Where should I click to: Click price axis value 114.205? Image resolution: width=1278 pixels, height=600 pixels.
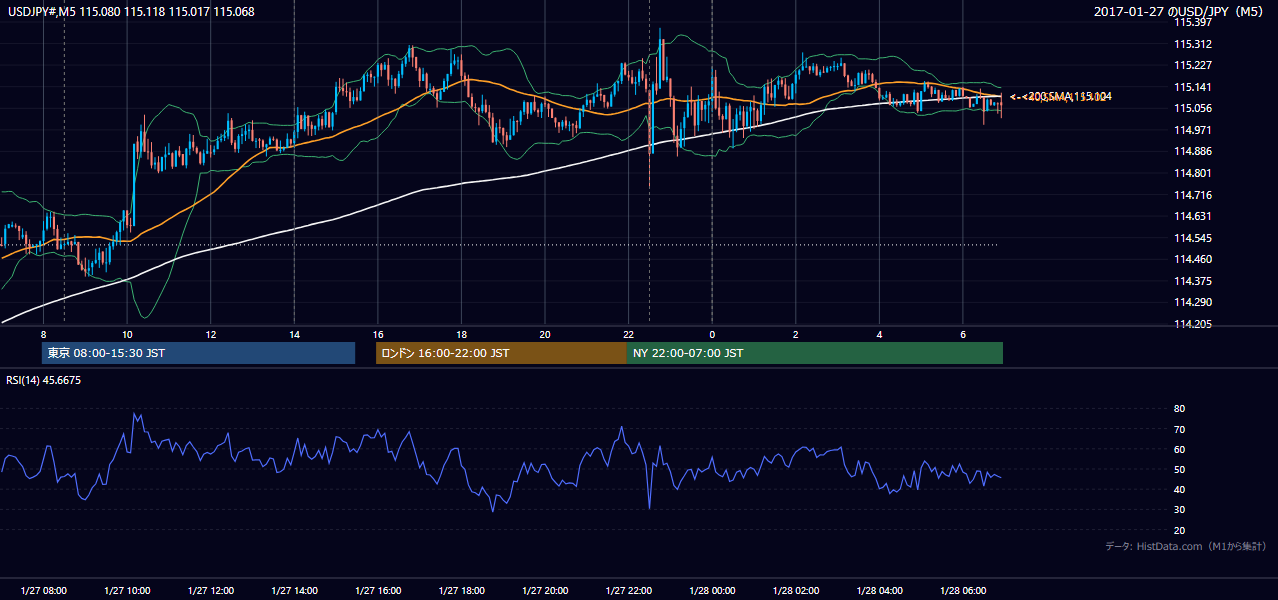[x=1193, y=324]
